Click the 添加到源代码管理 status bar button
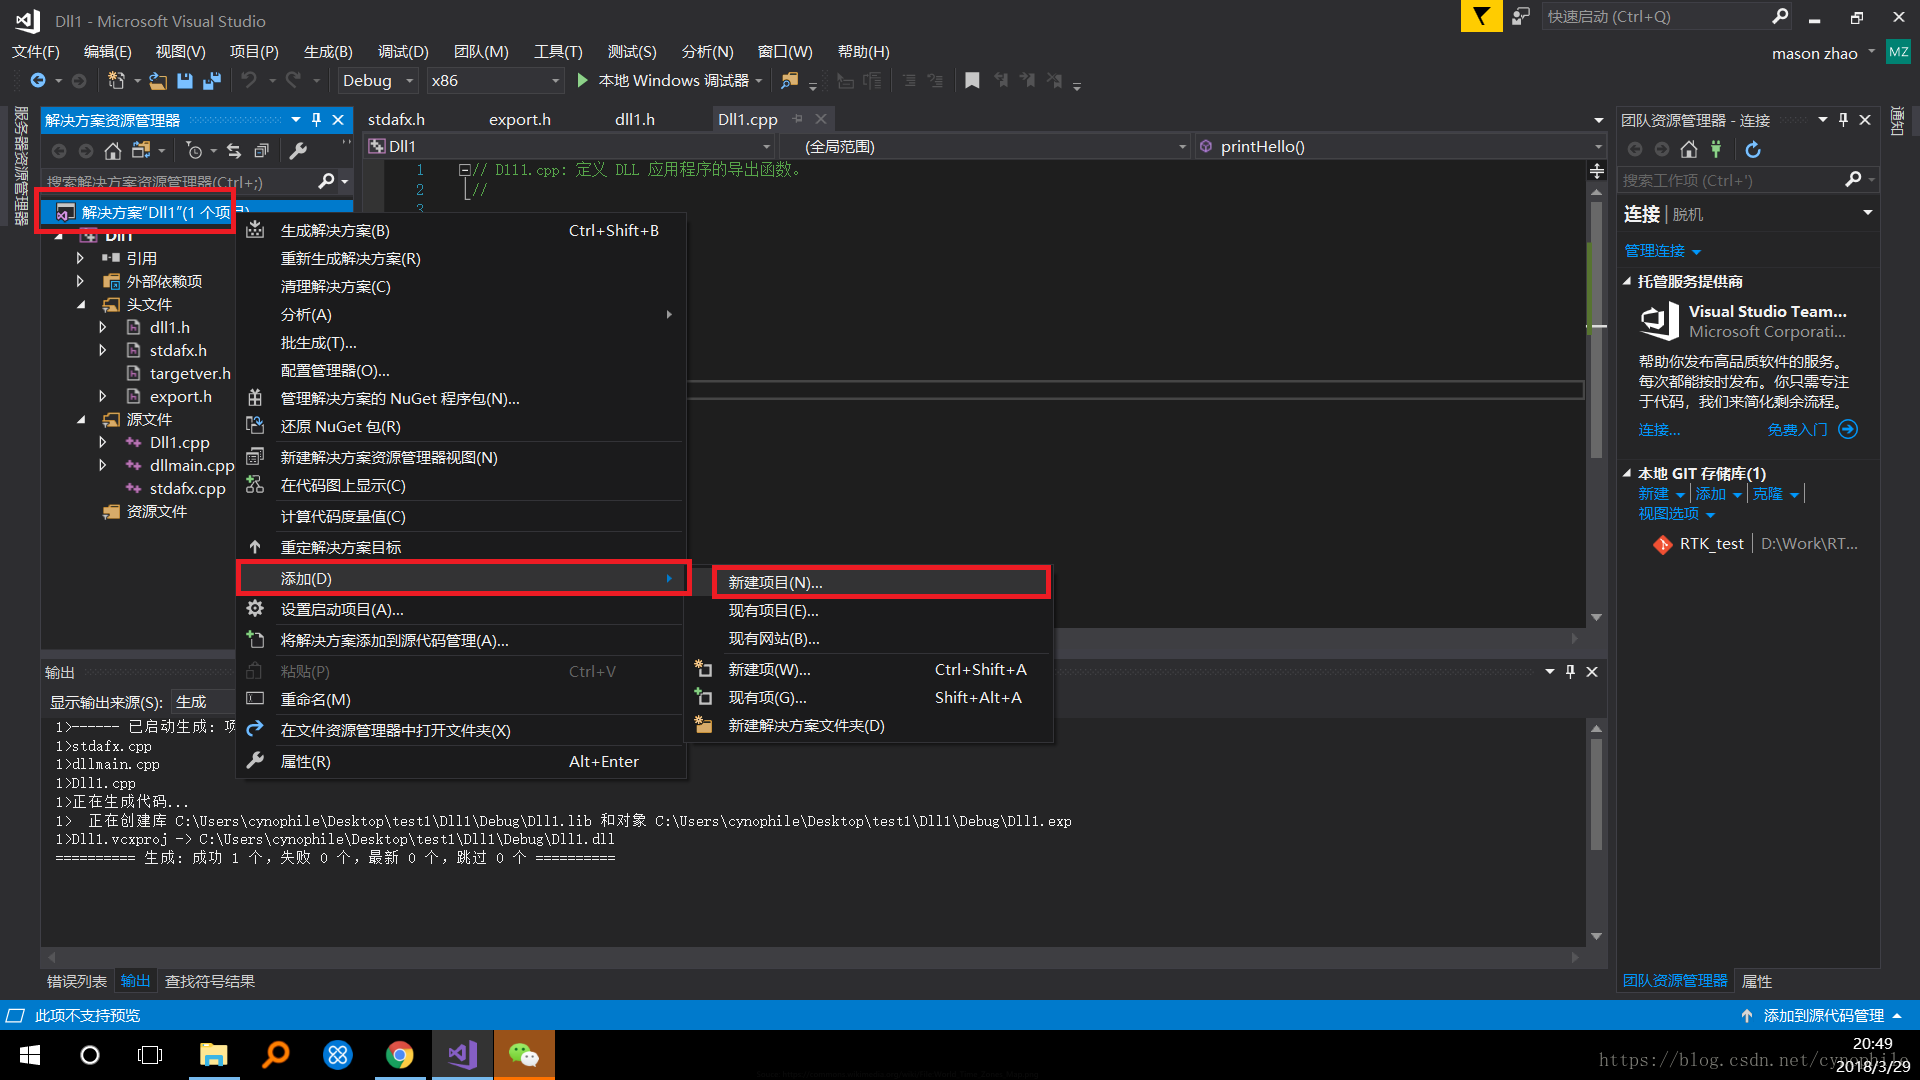The height and width of the screenshot is (1080, 1920). 1823,1015
